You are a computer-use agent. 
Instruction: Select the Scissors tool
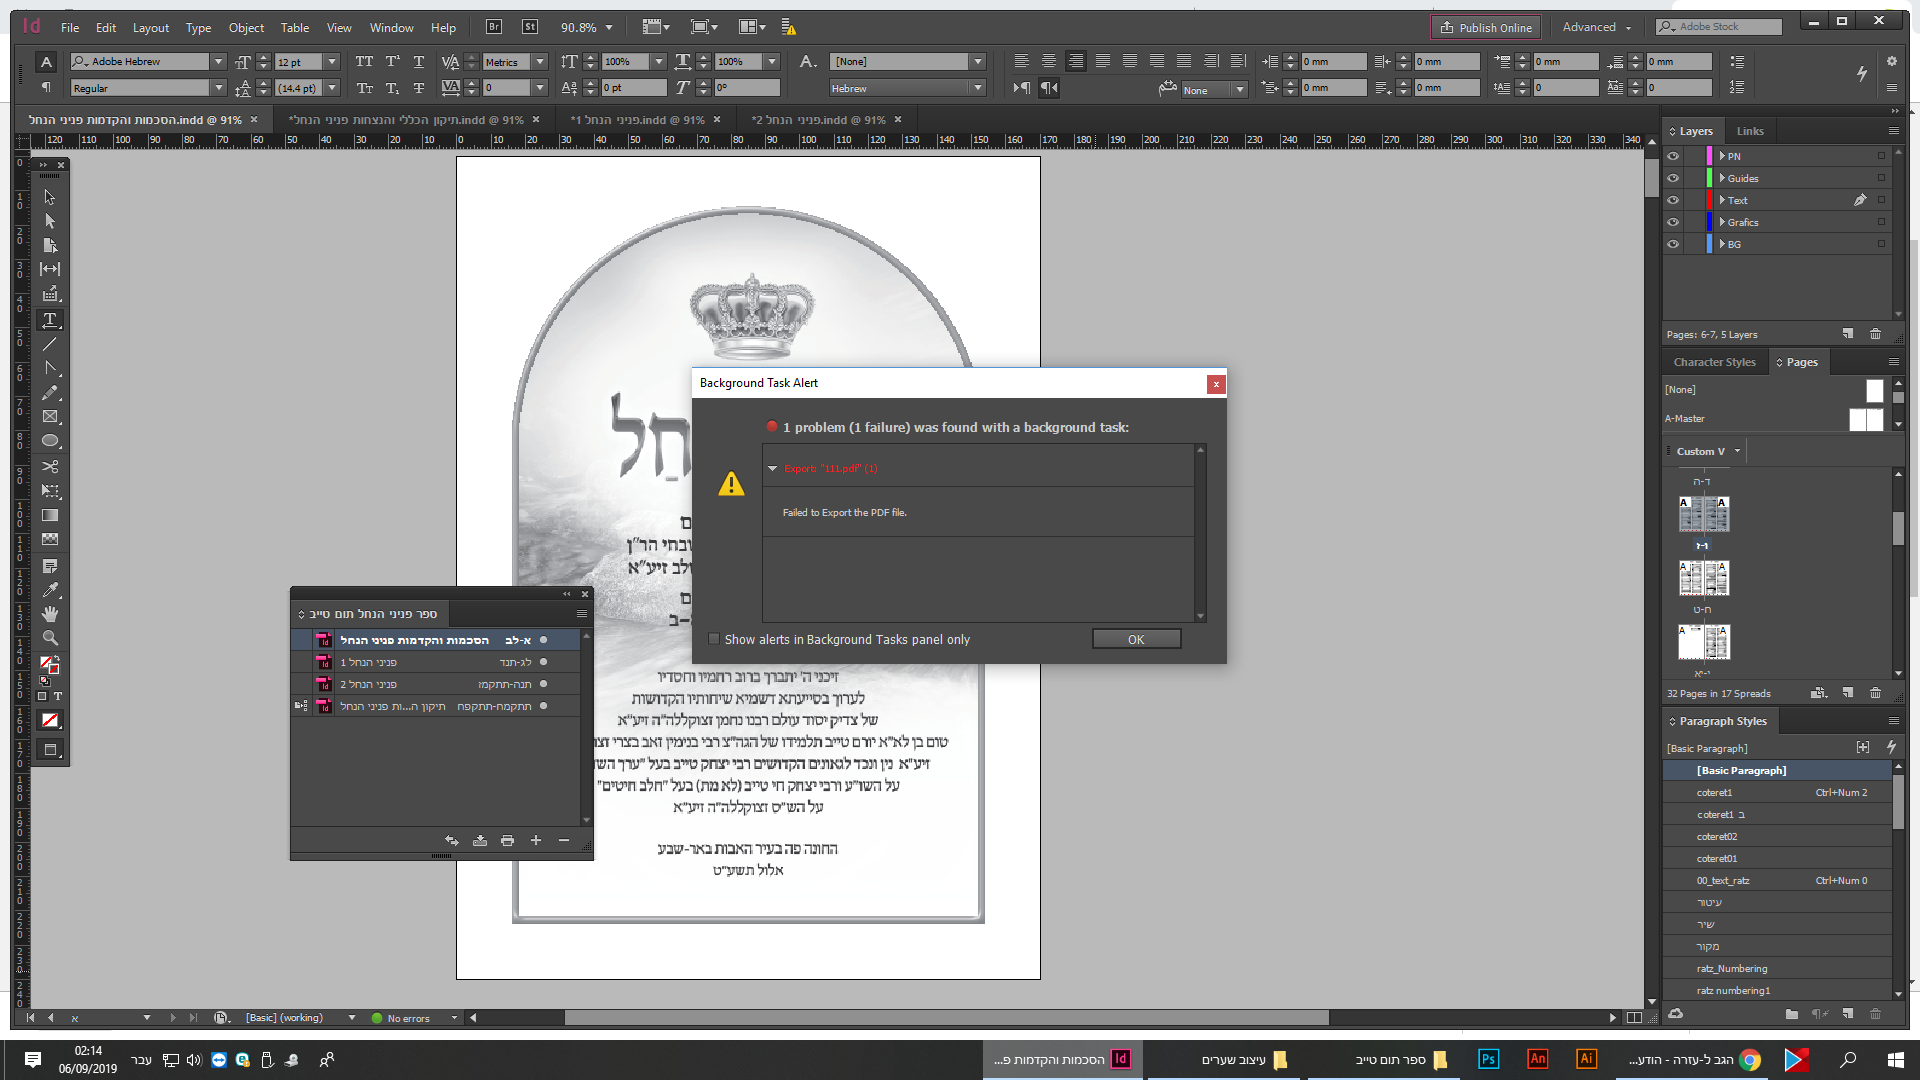click(x=49, y=467)
